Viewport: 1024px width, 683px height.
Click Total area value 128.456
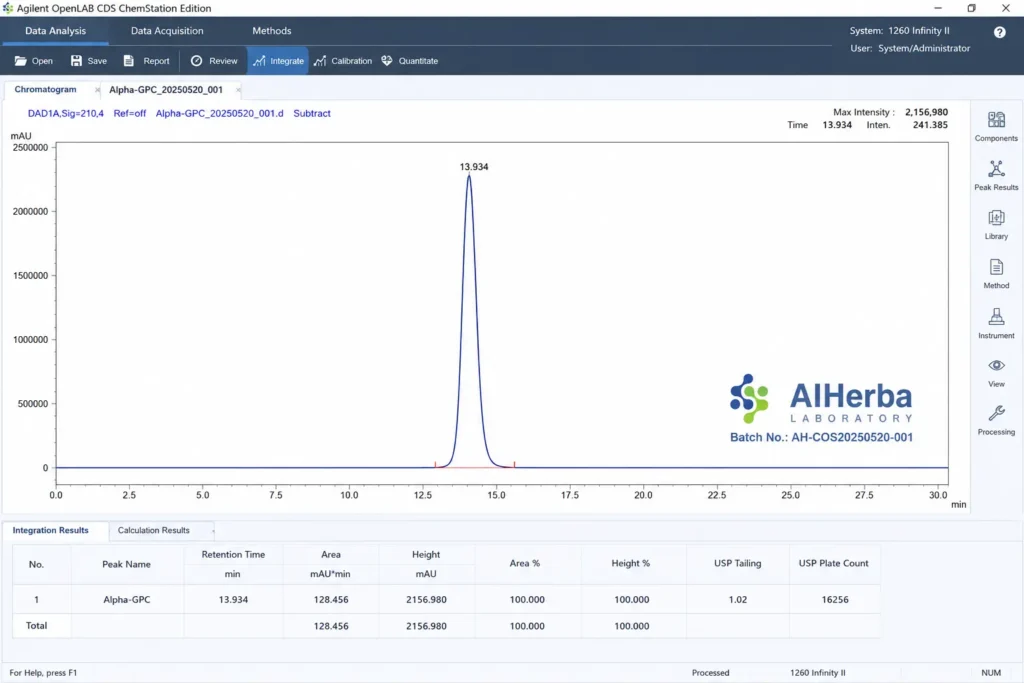pos(330,626)
